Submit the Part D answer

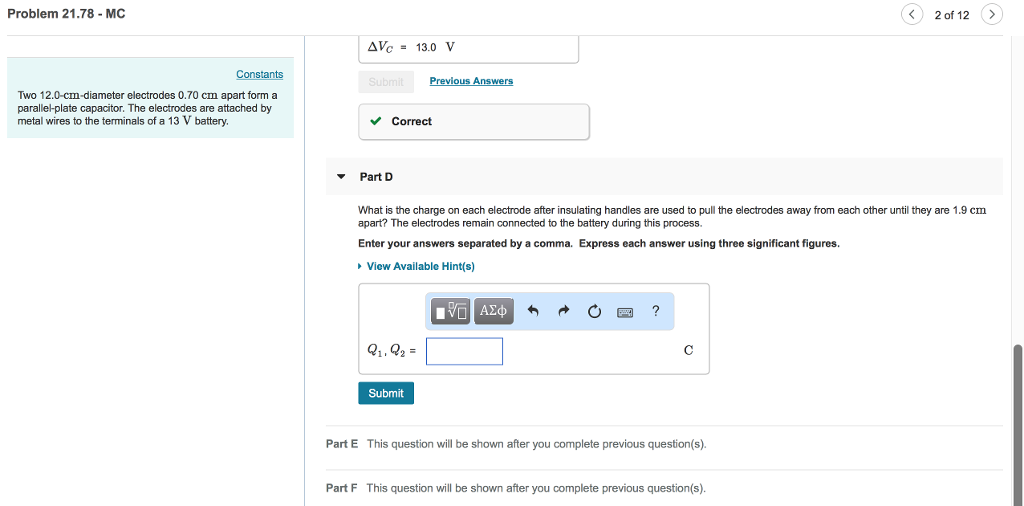[386, 393]
